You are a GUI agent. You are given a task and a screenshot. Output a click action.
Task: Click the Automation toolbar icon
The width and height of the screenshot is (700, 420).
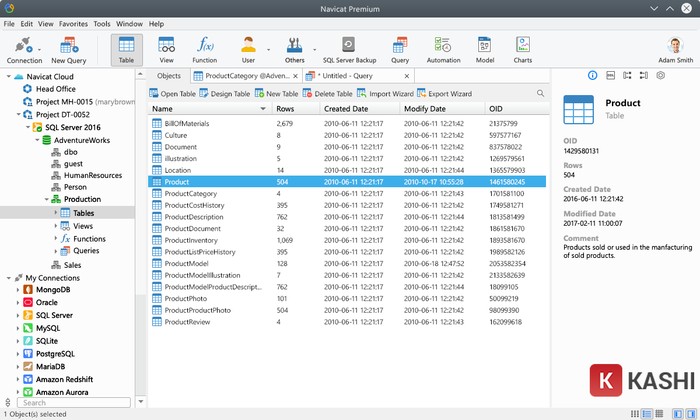[444, 49]
